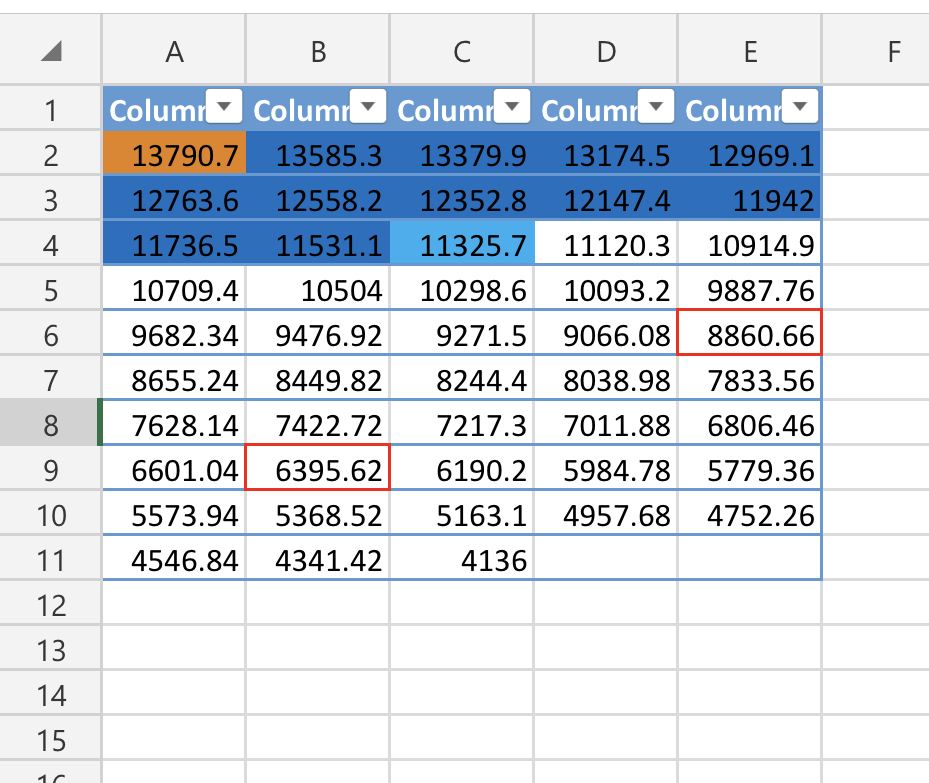Click cell containing 4546.84
This screenshot has height=783, width=929.
(x=174, y=559)
